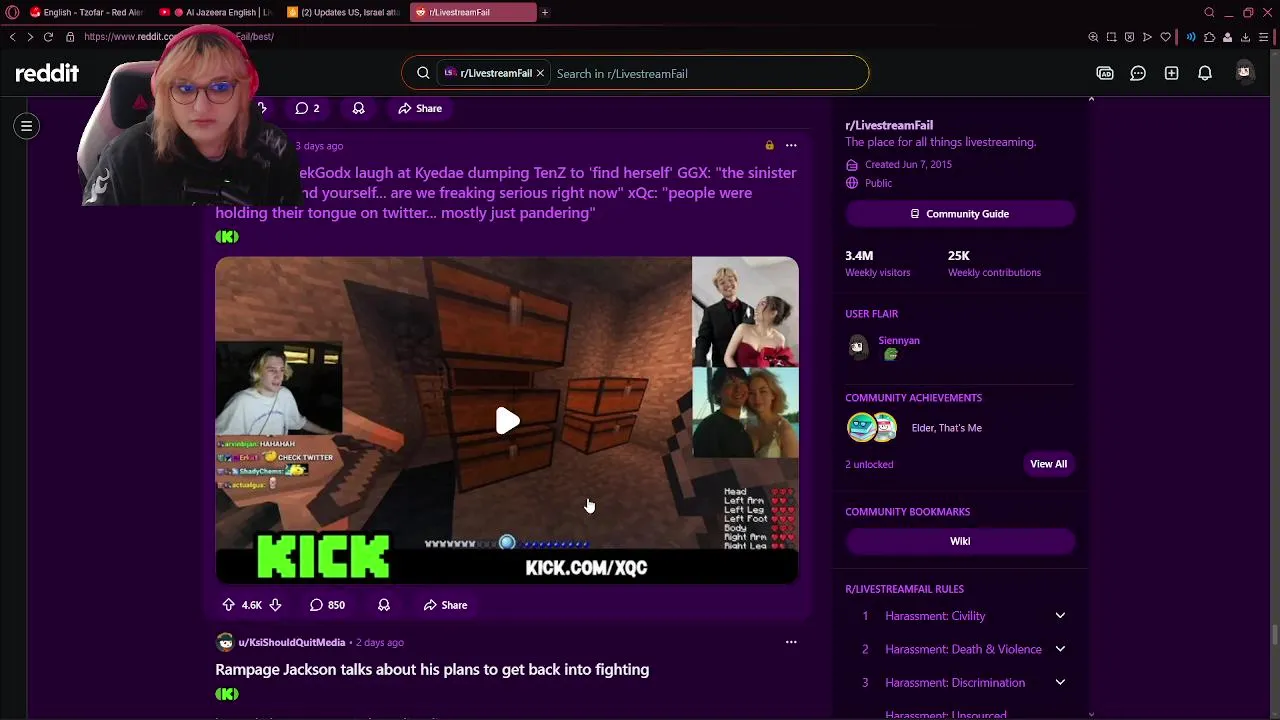Click the site lock security icon
The image size is (1280, 720).
point(70,37)
